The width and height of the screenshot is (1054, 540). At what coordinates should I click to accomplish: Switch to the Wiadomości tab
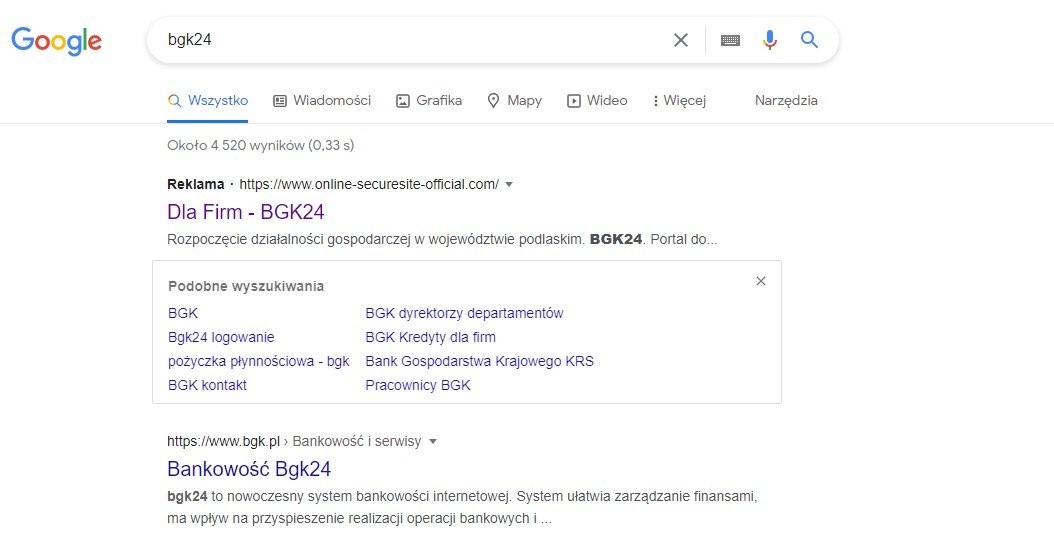tap(322, 100)
